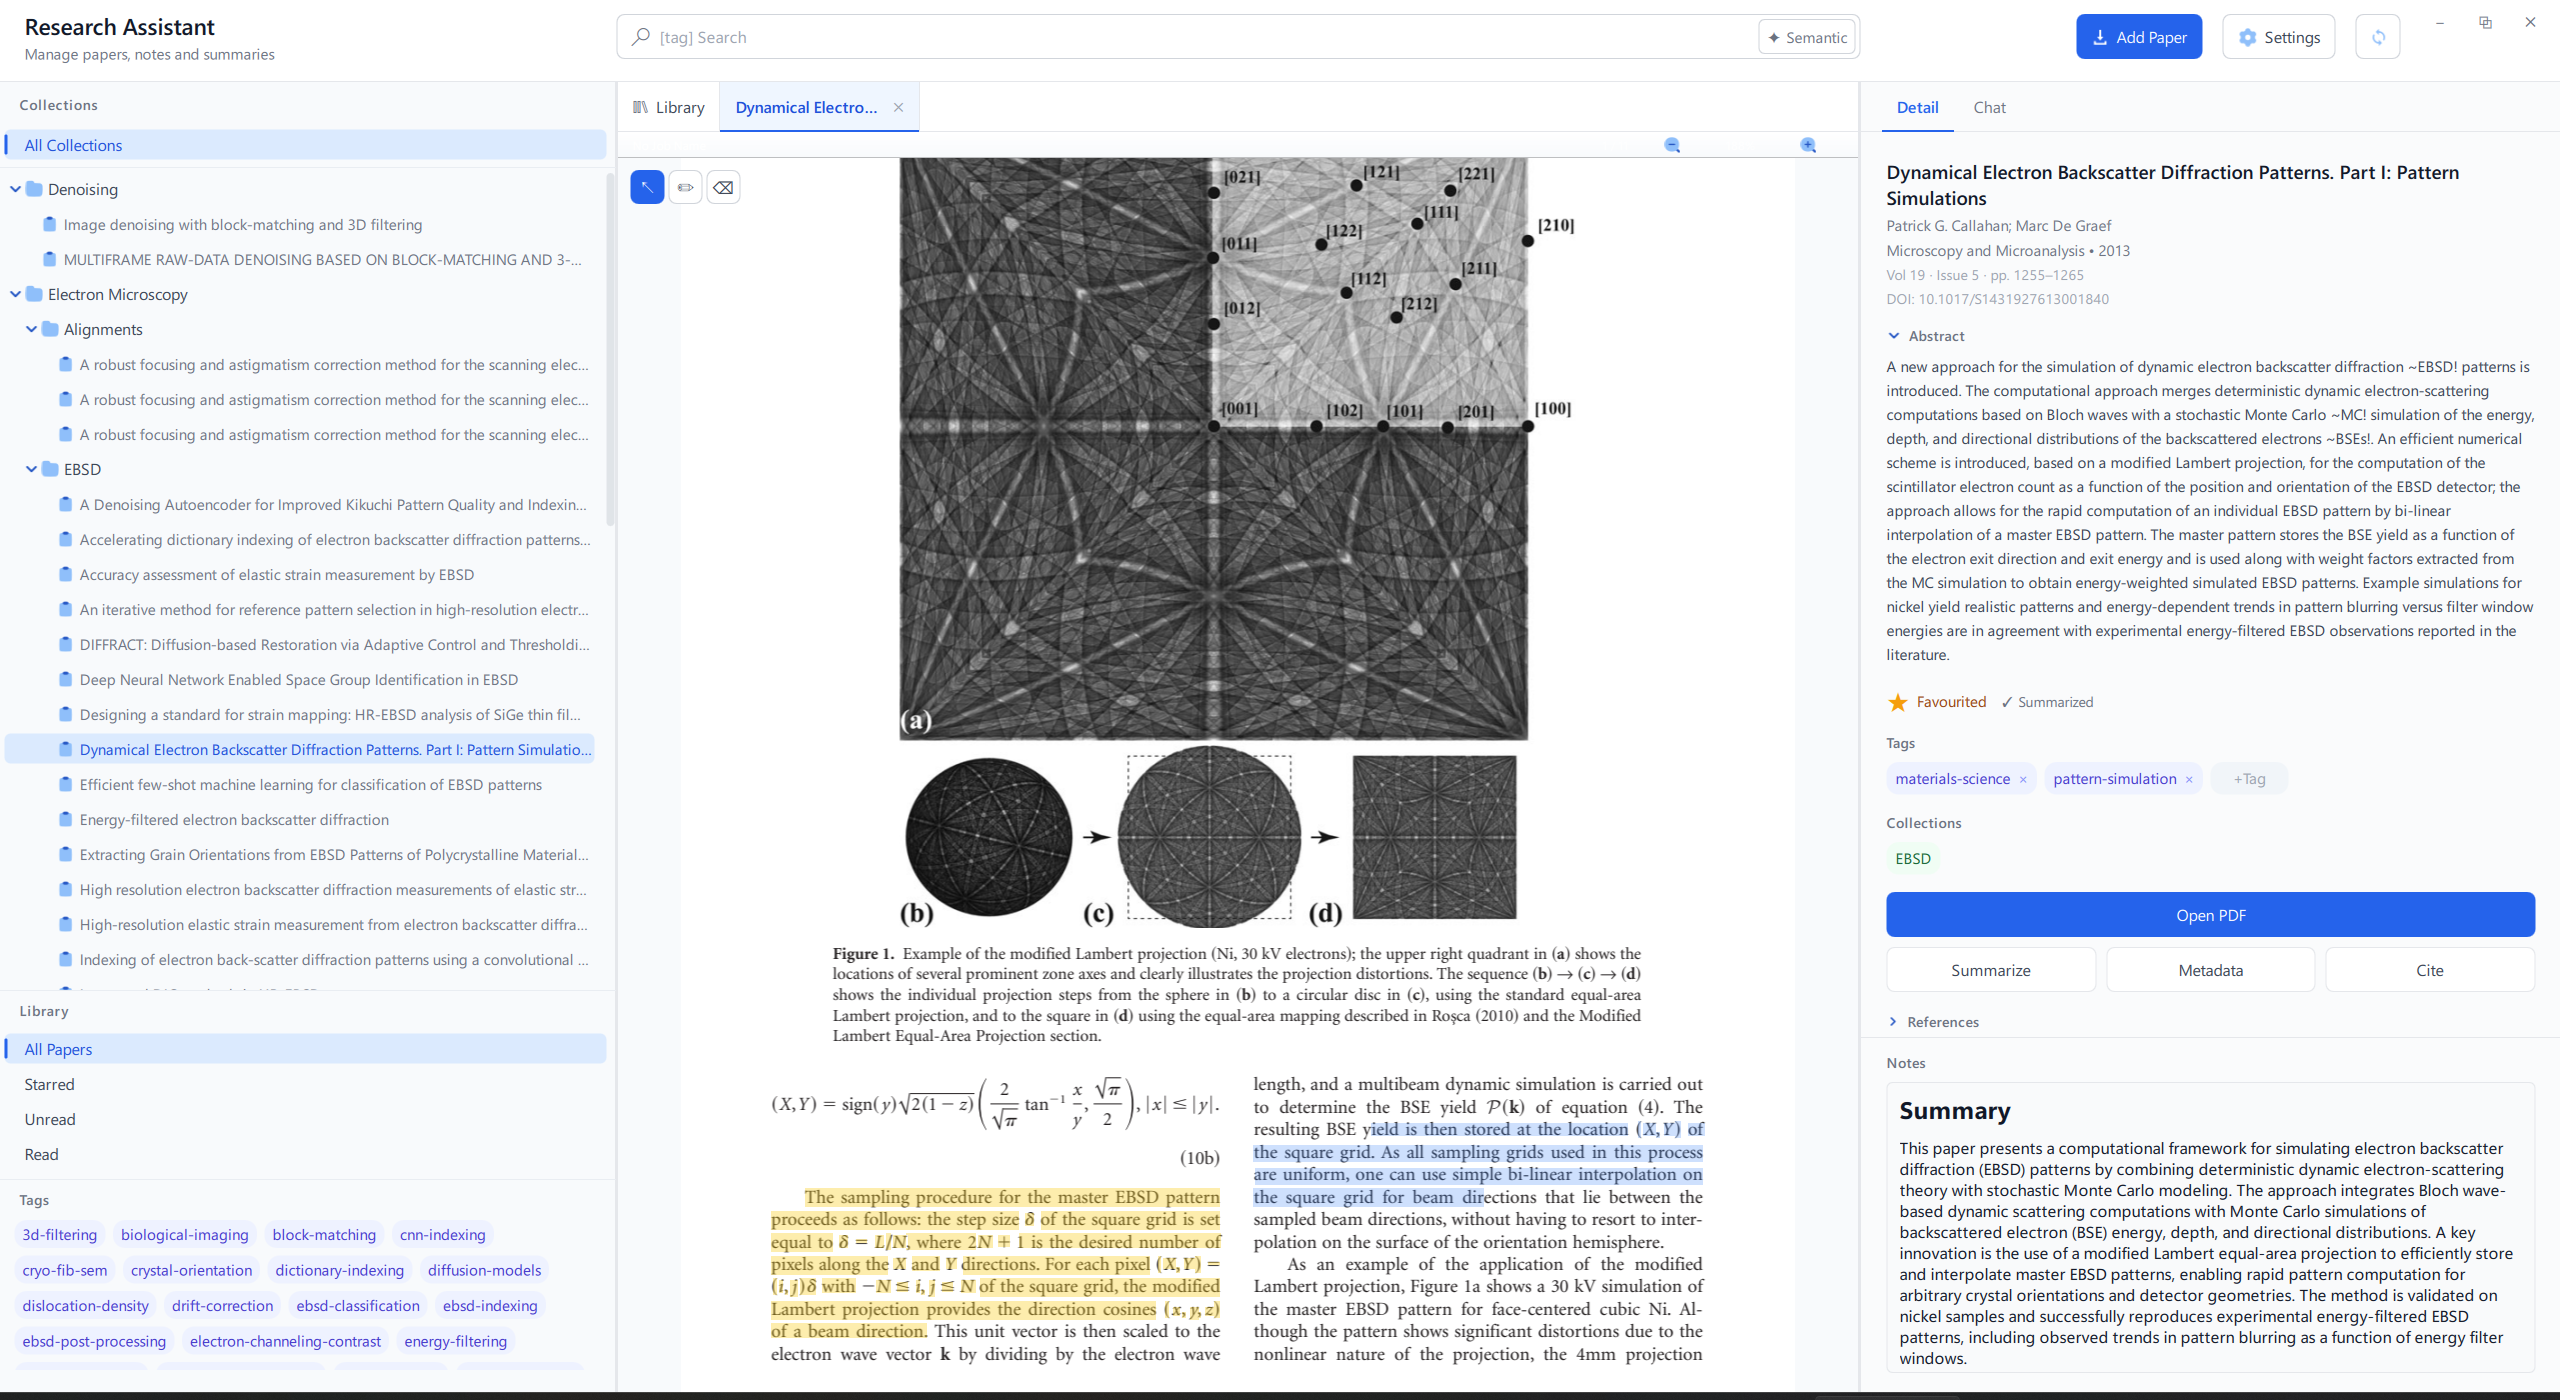Collapse the Abstract section
This screenshot has width=2560, height=1400.
tap(1894, 336)
